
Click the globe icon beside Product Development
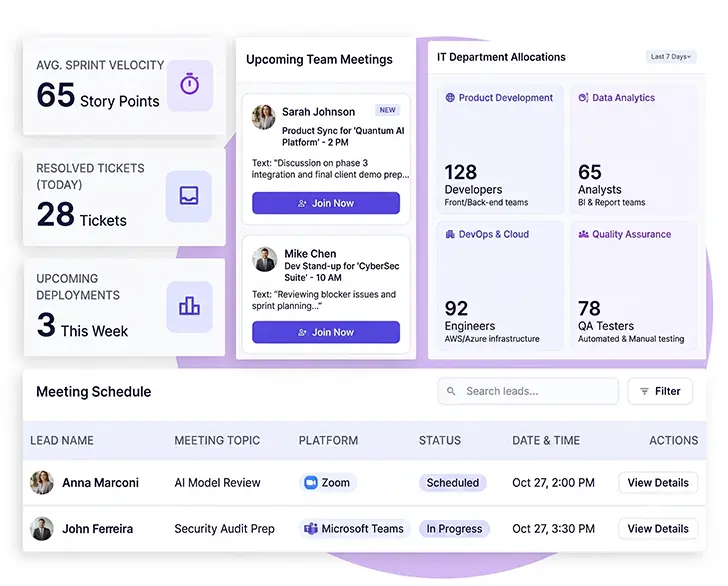450,98
